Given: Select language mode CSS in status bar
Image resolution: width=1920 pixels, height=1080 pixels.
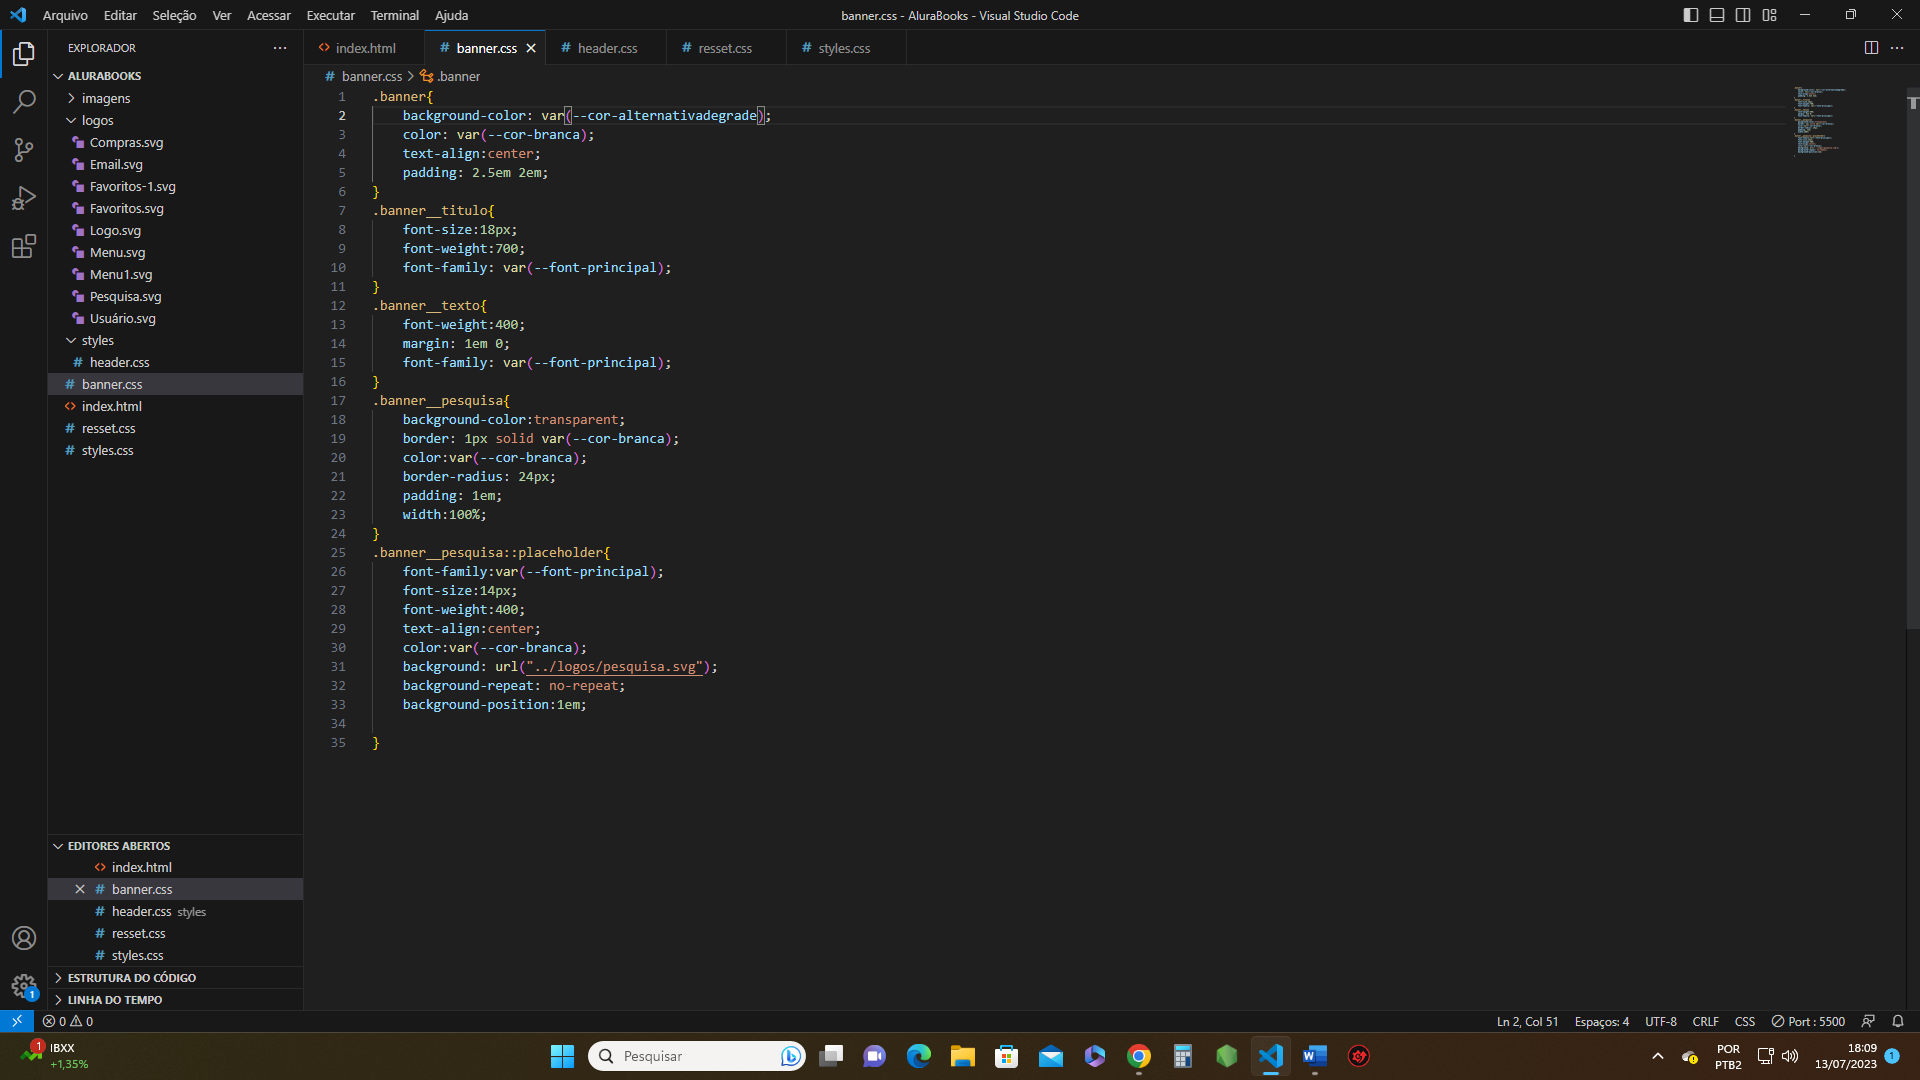Looking at the screenshot, I should (1745, 1021).
